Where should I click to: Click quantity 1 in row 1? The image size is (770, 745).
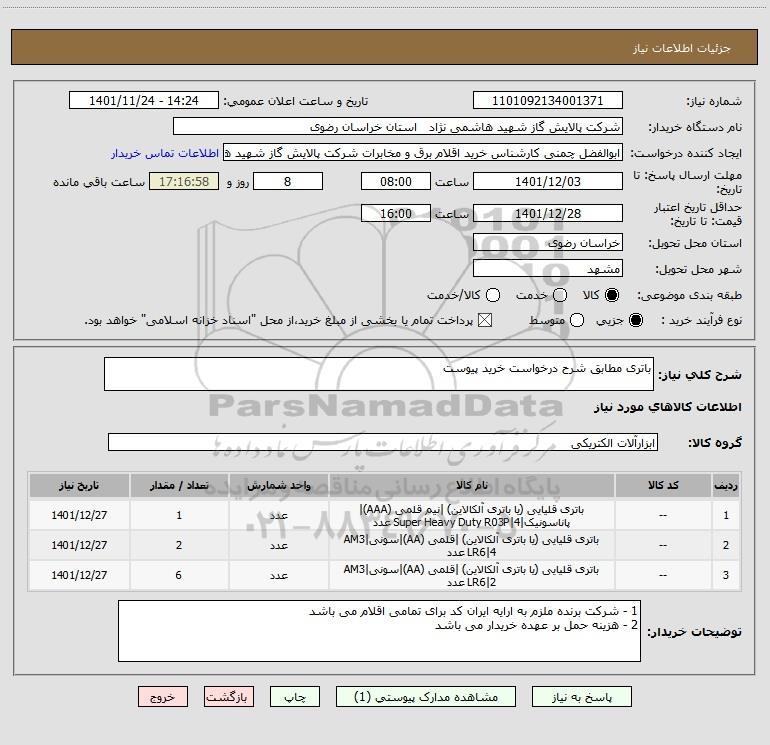click(x=179, y=515)
